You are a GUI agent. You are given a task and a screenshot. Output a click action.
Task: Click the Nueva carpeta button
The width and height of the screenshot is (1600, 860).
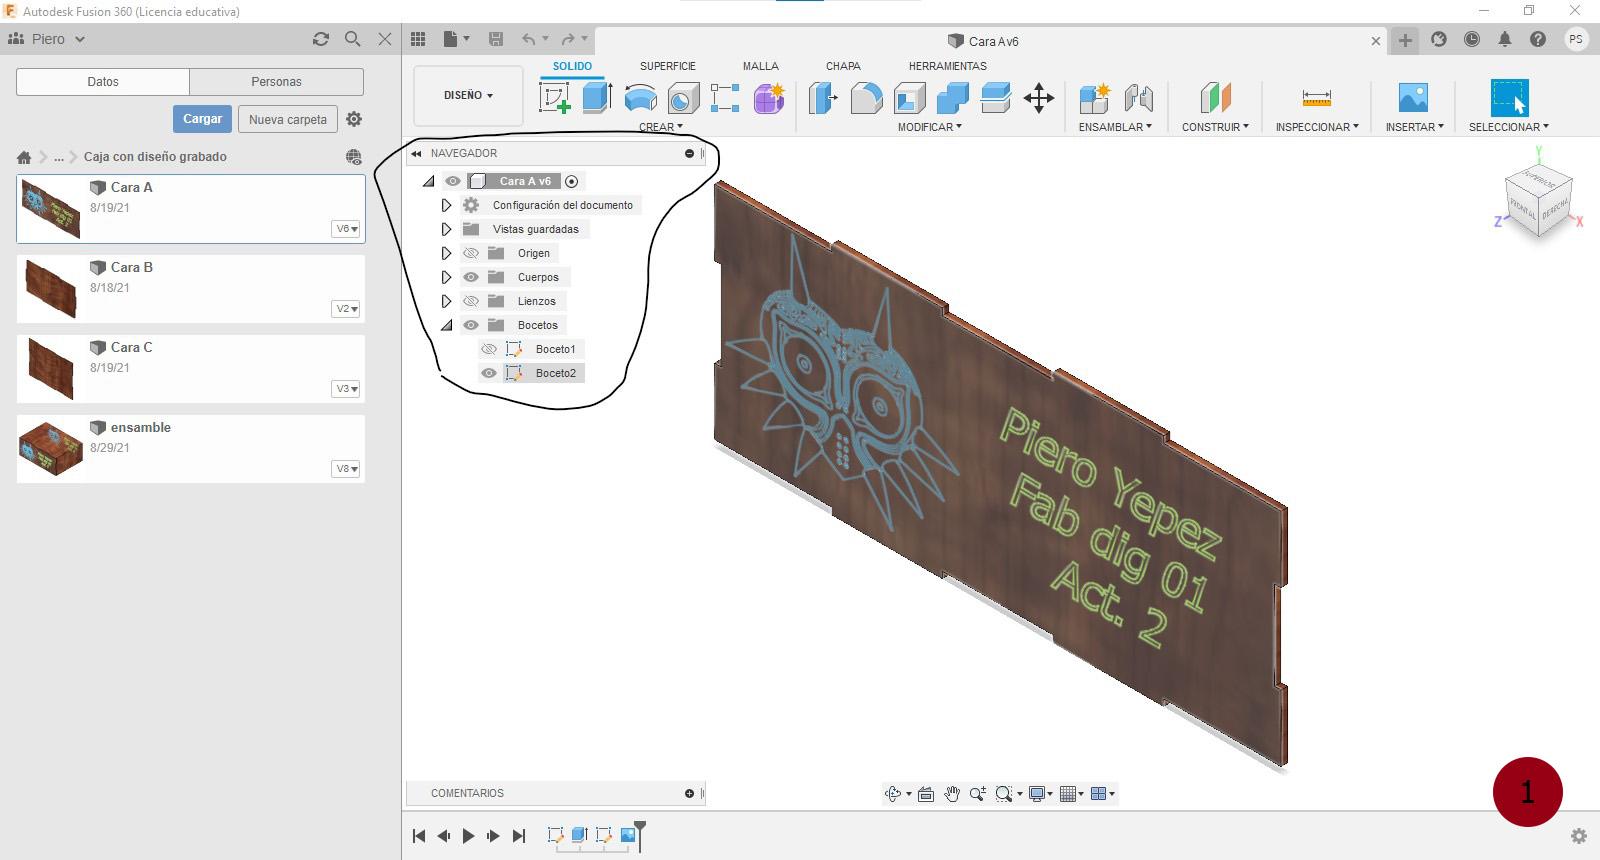coord(288,119)
